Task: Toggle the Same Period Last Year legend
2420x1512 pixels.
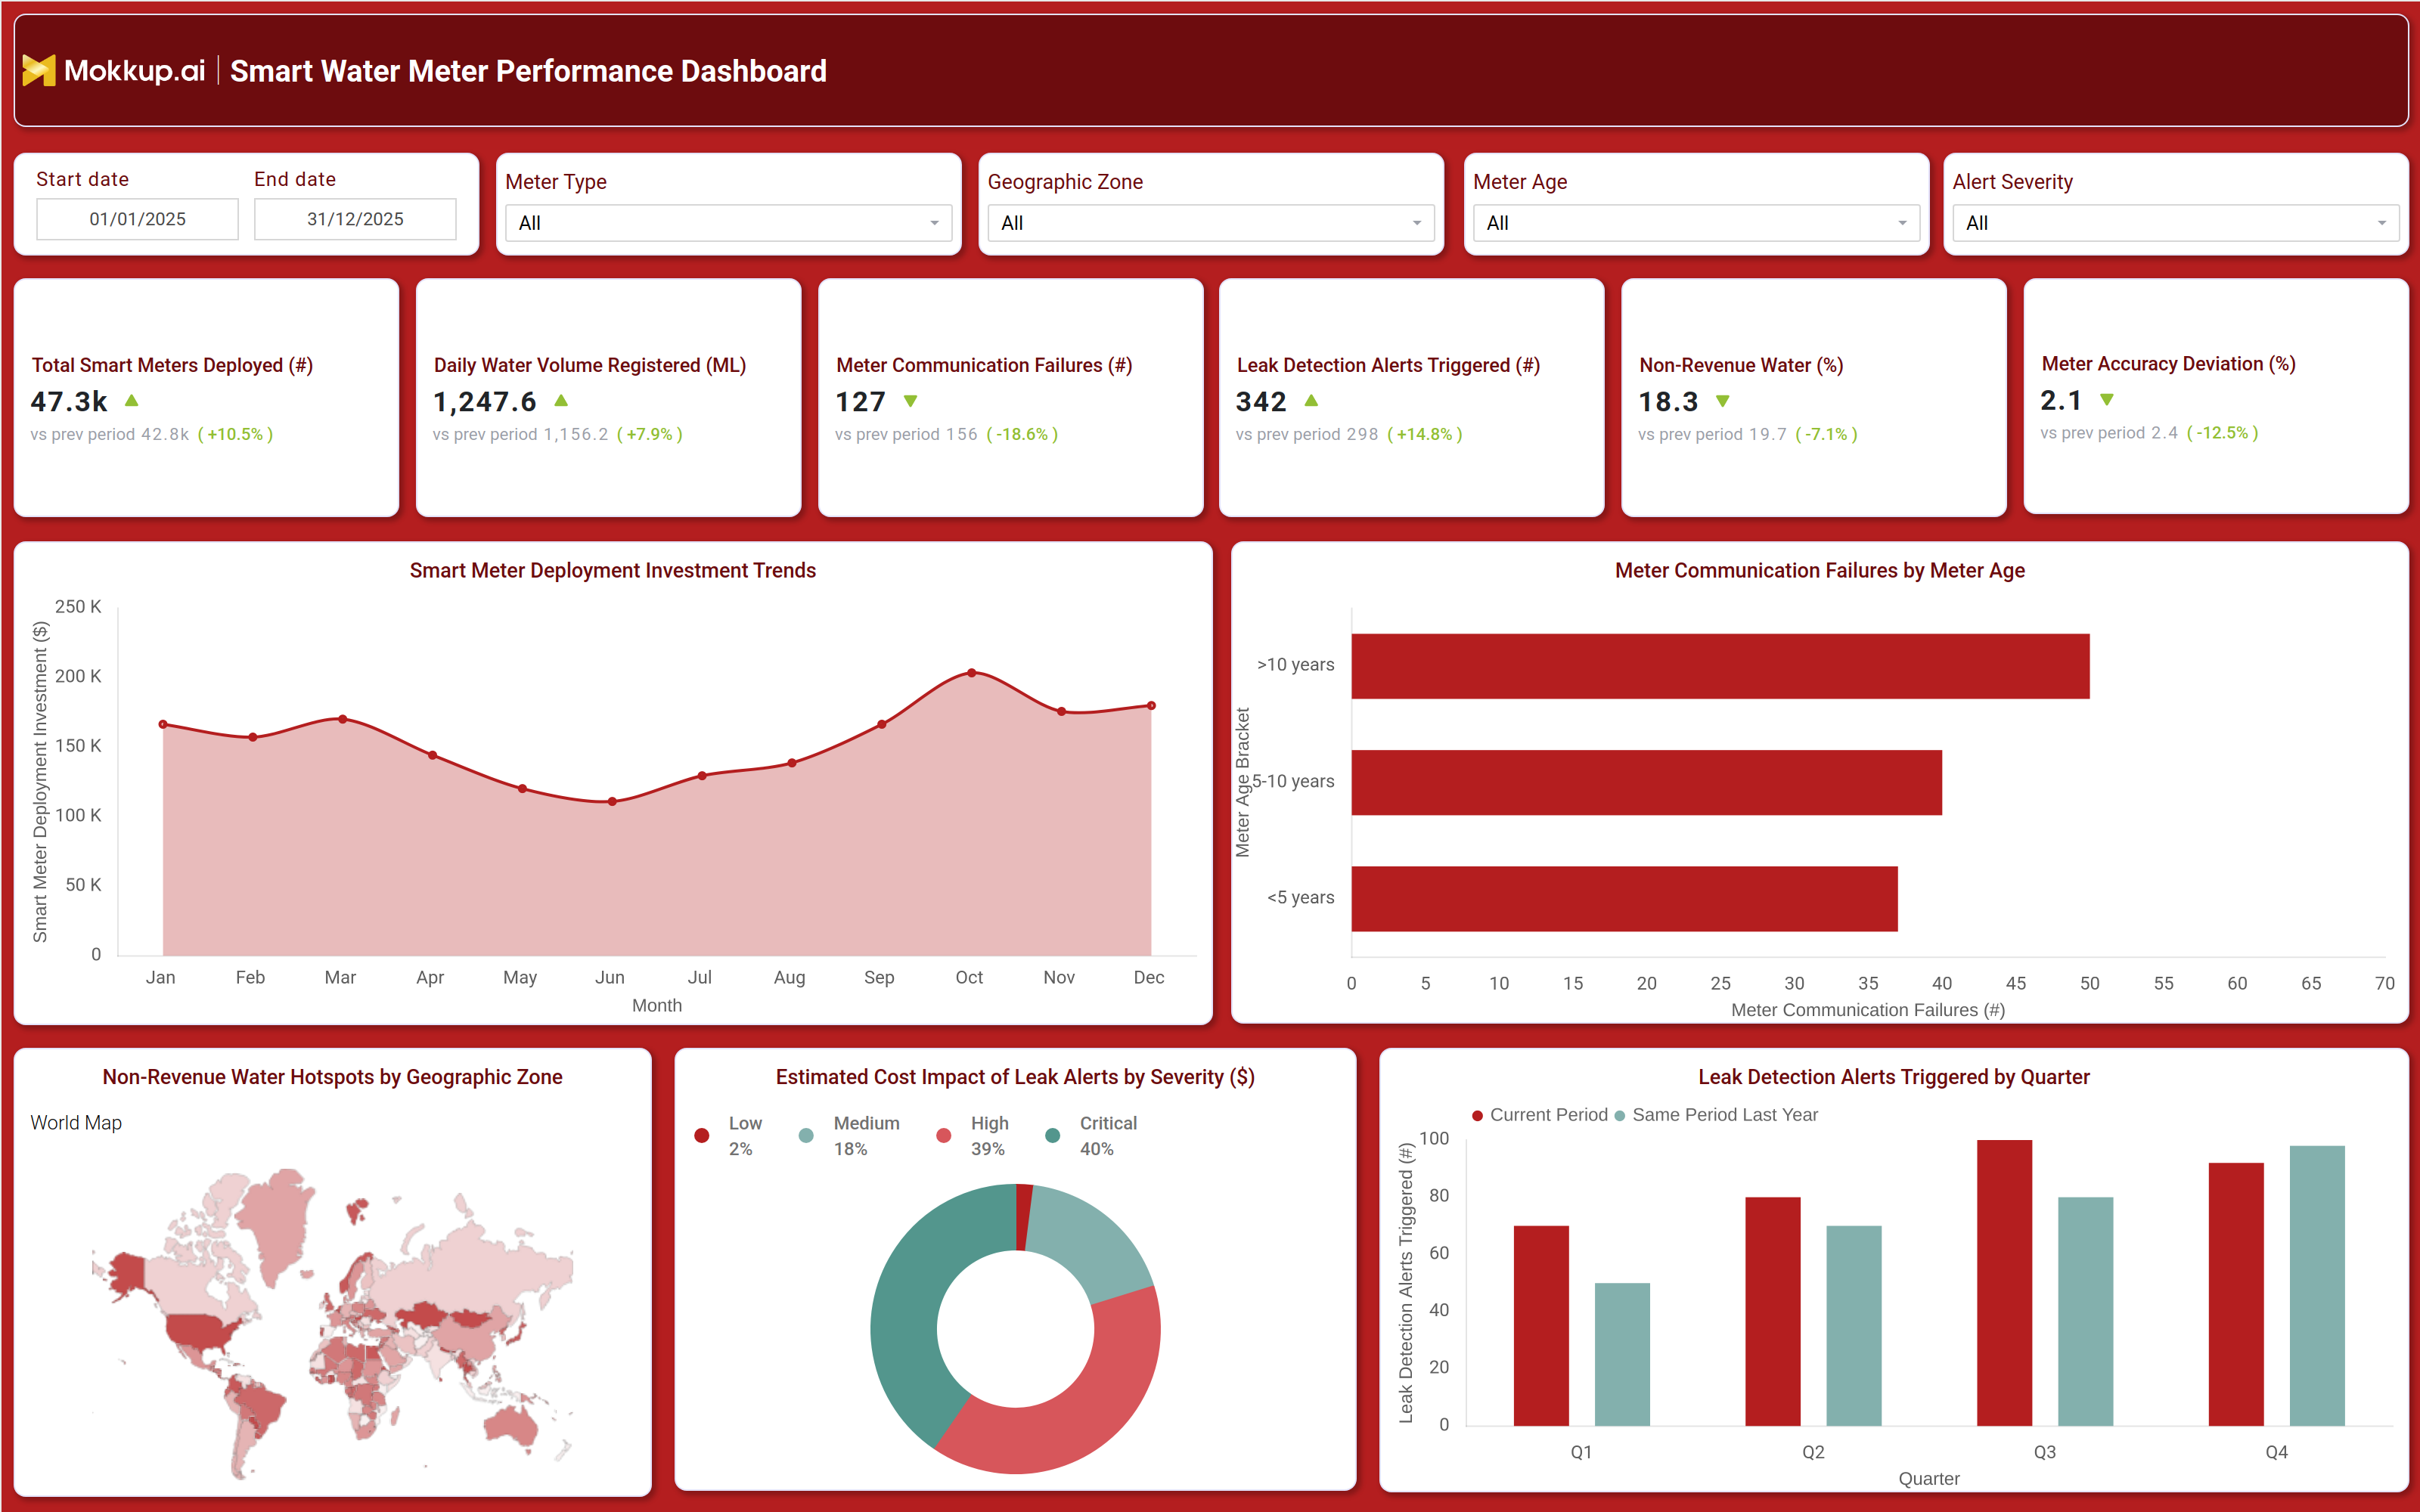Action: pos(1716,1115)
